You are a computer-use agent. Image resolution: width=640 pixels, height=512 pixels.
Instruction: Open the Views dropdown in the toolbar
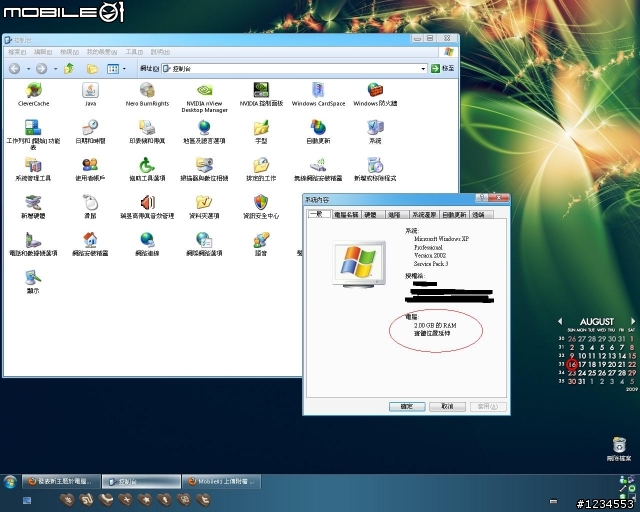pyautogui.click(x=116, y=69)
